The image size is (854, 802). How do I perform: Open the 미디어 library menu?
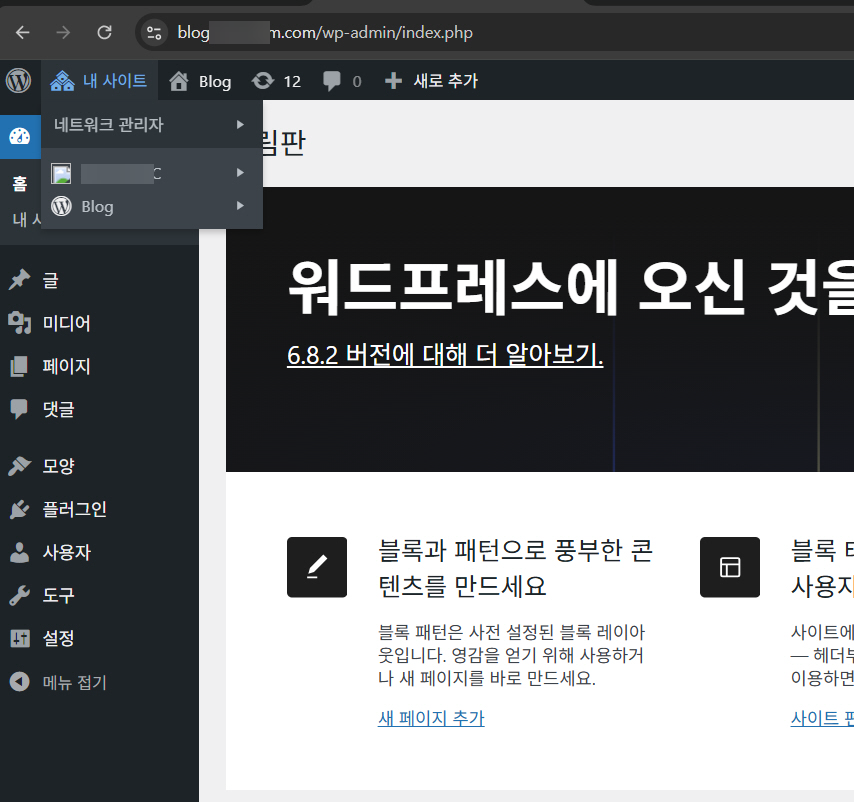click(66, 323)
